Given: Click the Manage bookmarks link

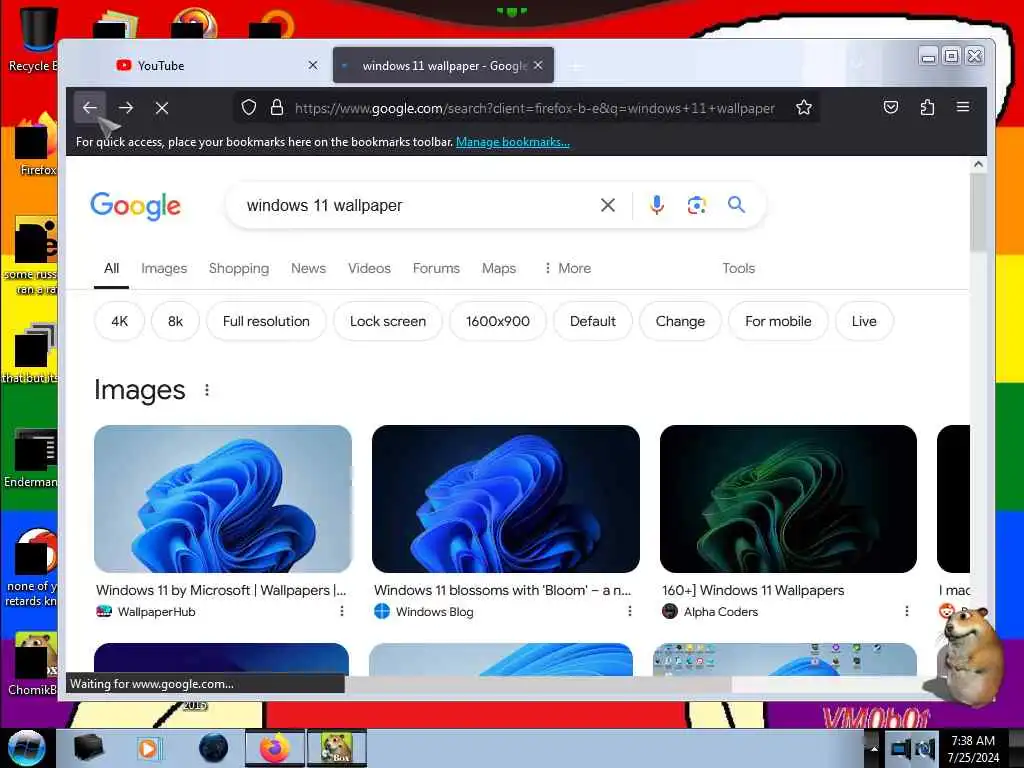Looking at the screenshot, I should 513,142.
